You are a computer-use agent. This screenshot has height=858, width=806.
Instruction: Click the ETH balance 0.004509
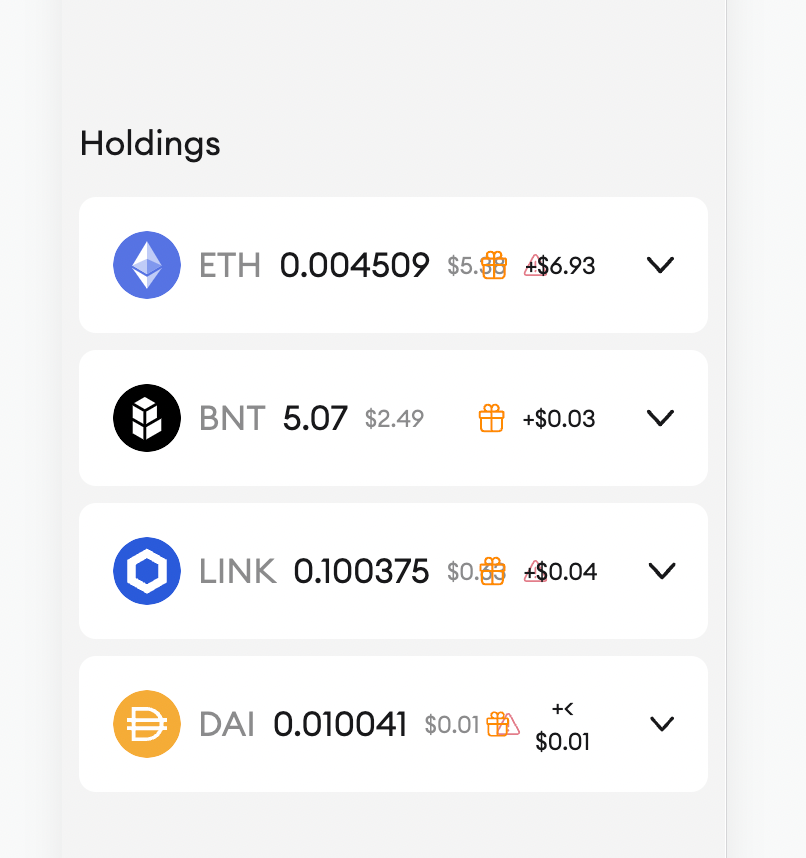click(x=354, y=265)
